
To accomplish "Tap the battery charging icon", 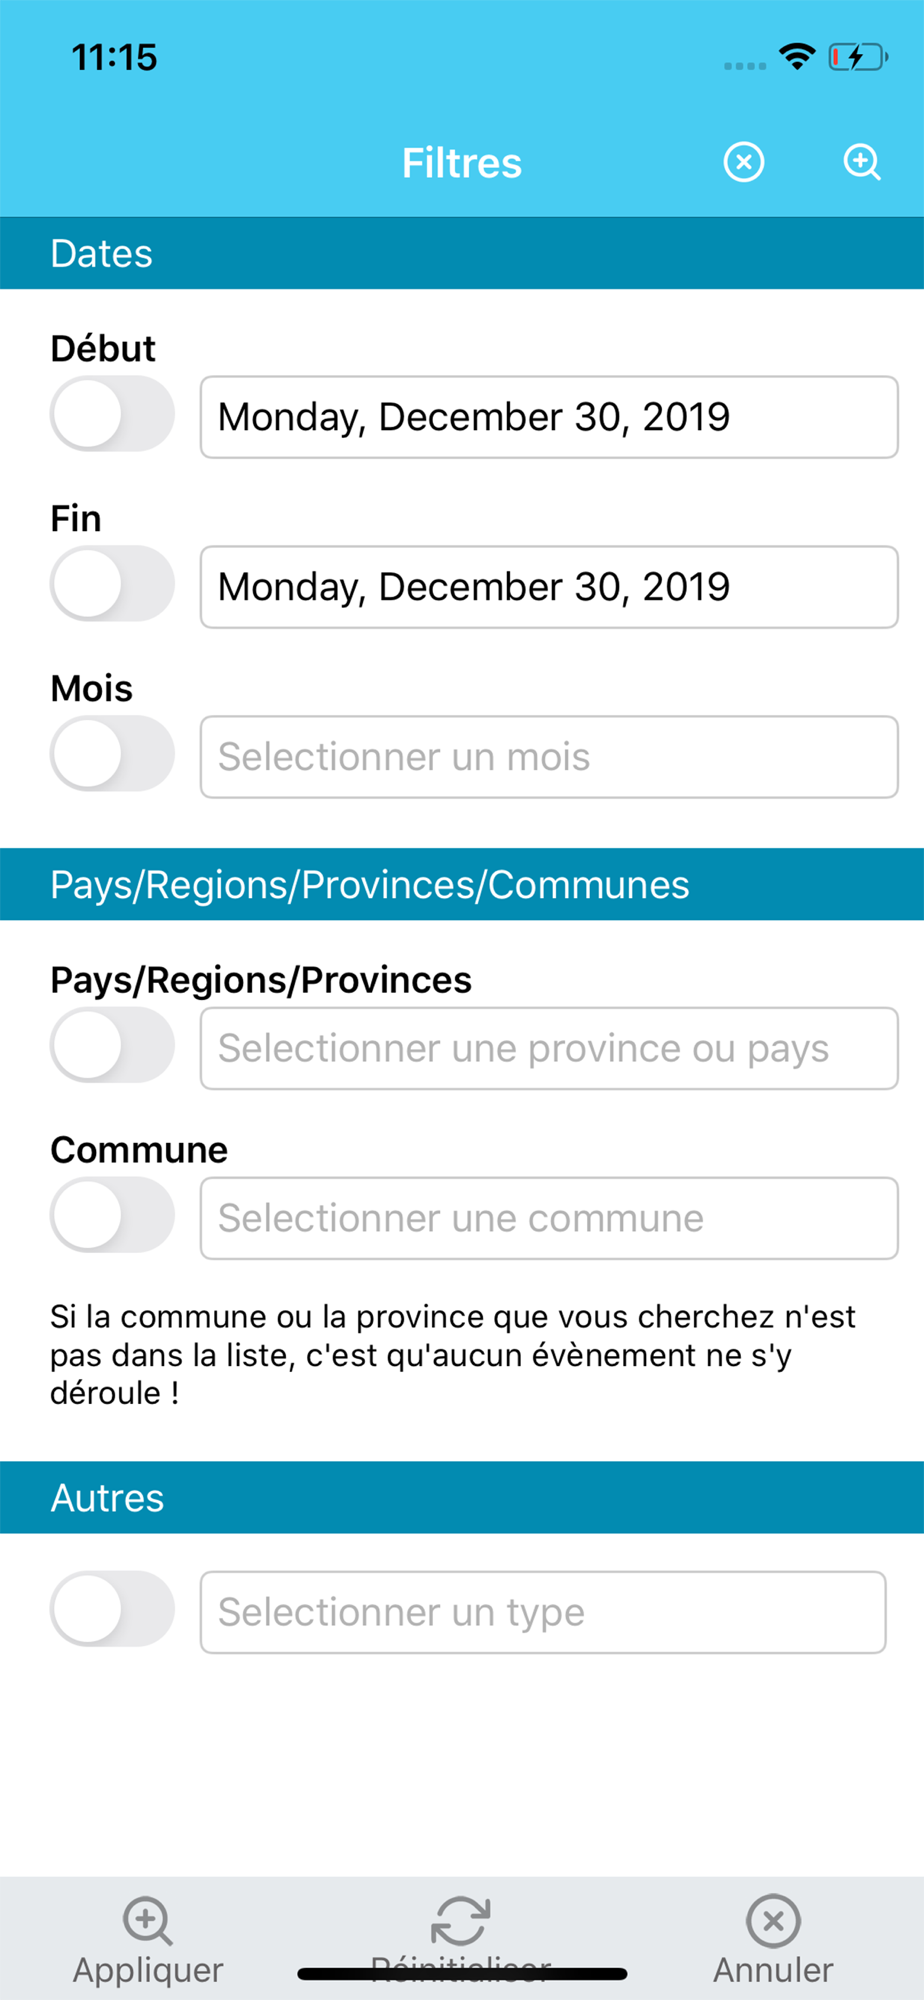I will pos(858,57).
